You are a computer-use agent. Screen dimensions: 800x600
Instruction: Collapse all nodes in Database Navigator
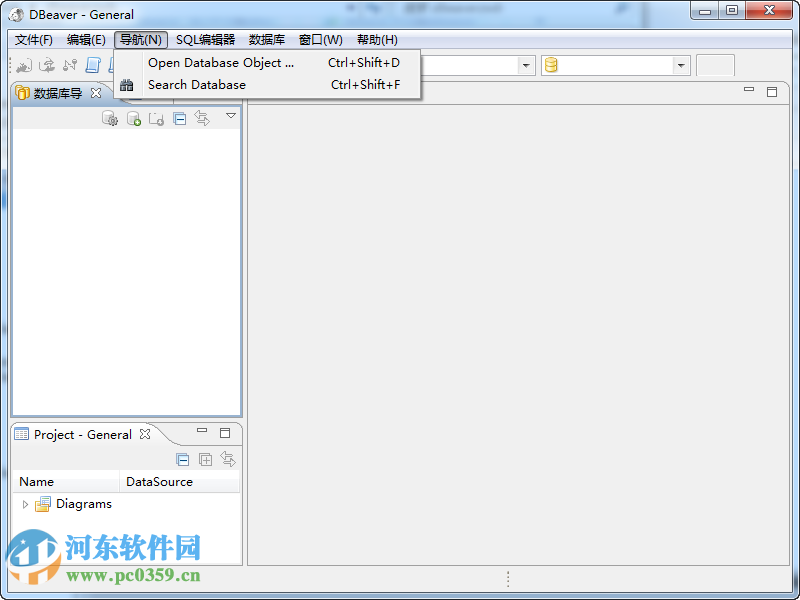pyautogui.click(x=180, y=118)
